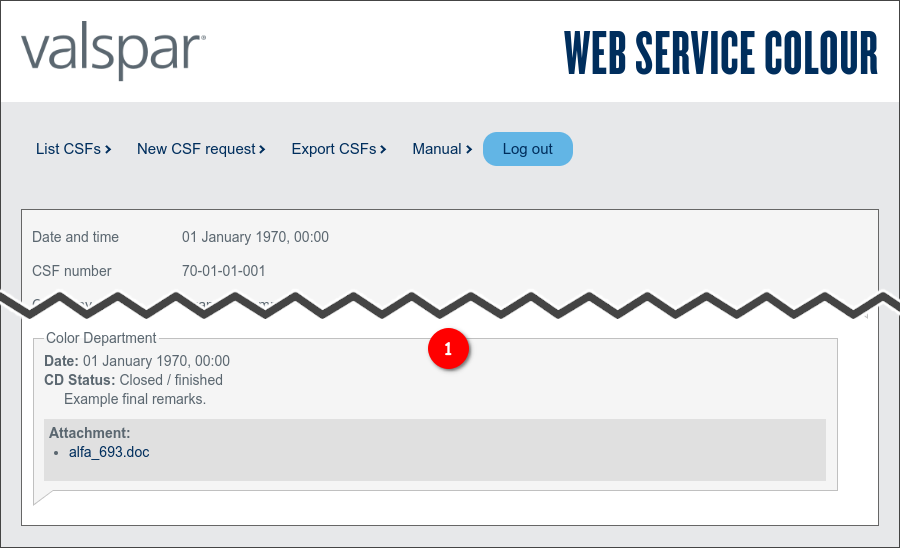Click the Example final remarks text
This screenshot has height=548, width=900.
point(134,399)
